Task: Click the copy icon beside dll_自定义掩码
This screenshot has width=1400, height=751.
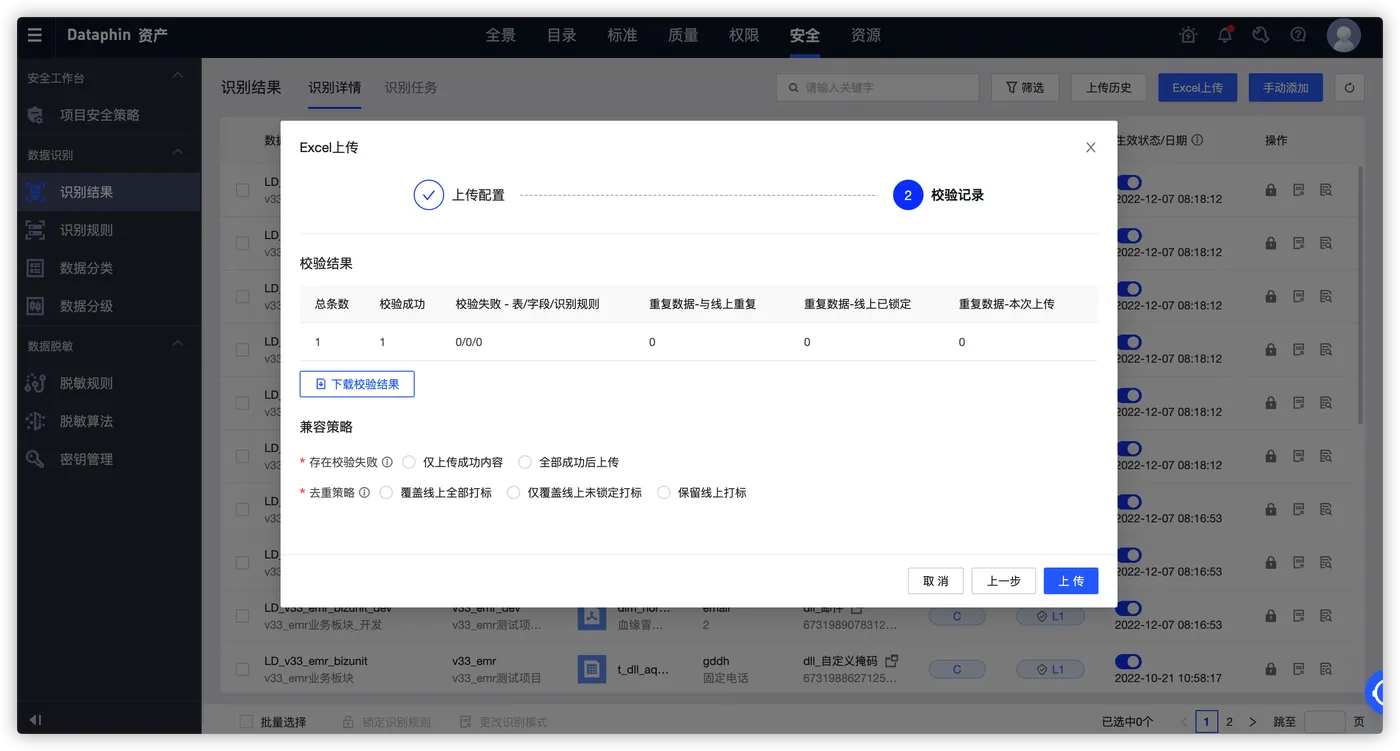Action: (x=892, y=661)
